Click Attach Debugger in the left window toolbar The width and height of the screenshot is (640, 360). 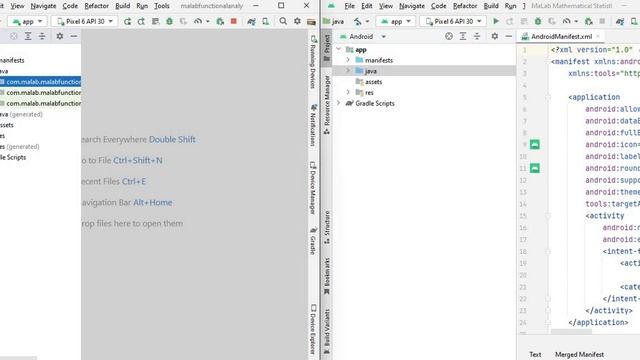coord(220,21)
